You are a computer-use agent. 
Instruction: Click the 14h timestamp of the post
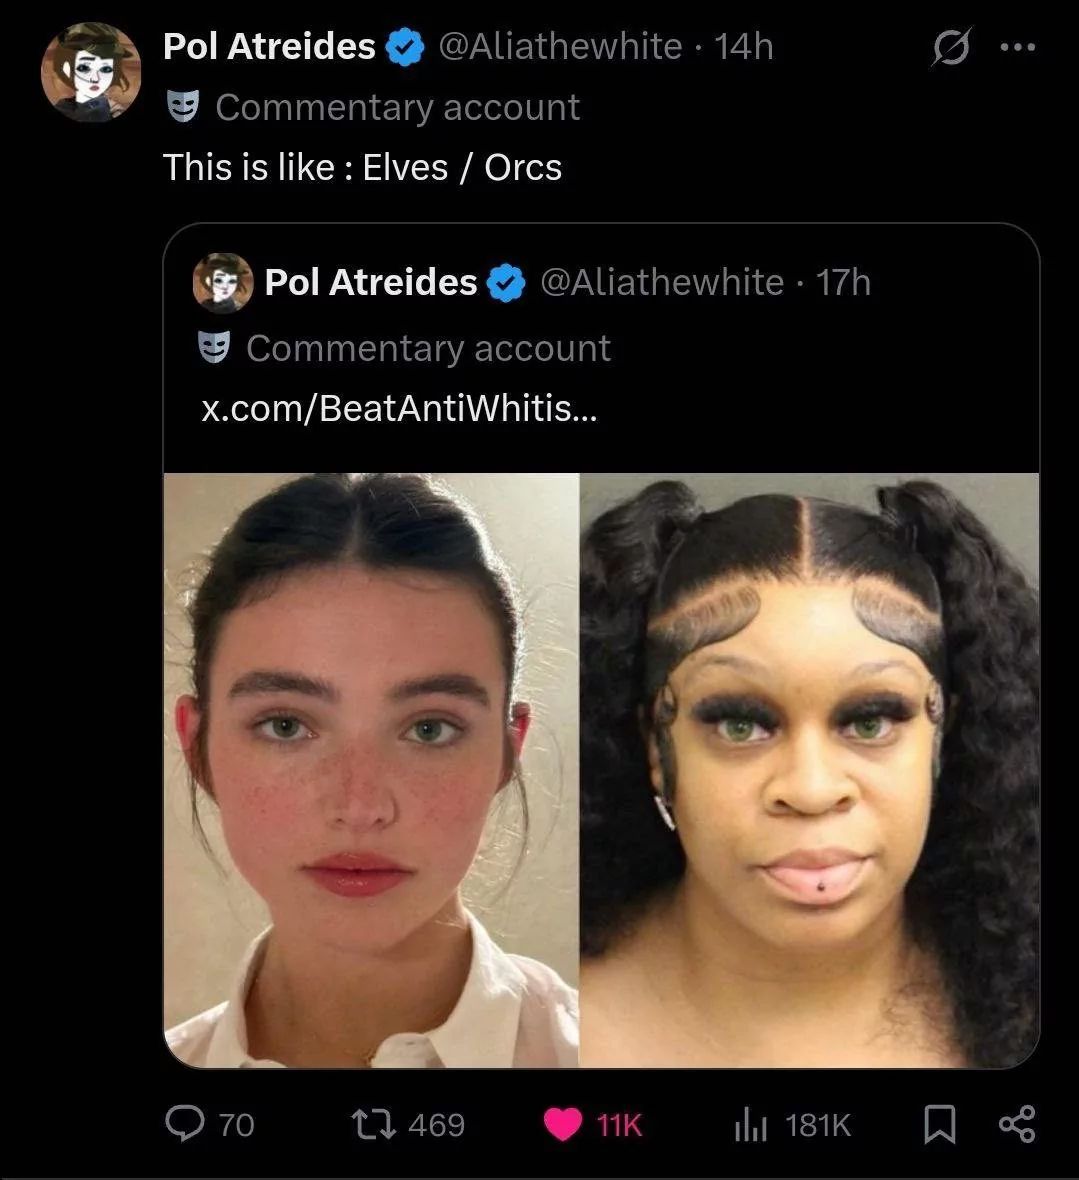click(744, 47)
